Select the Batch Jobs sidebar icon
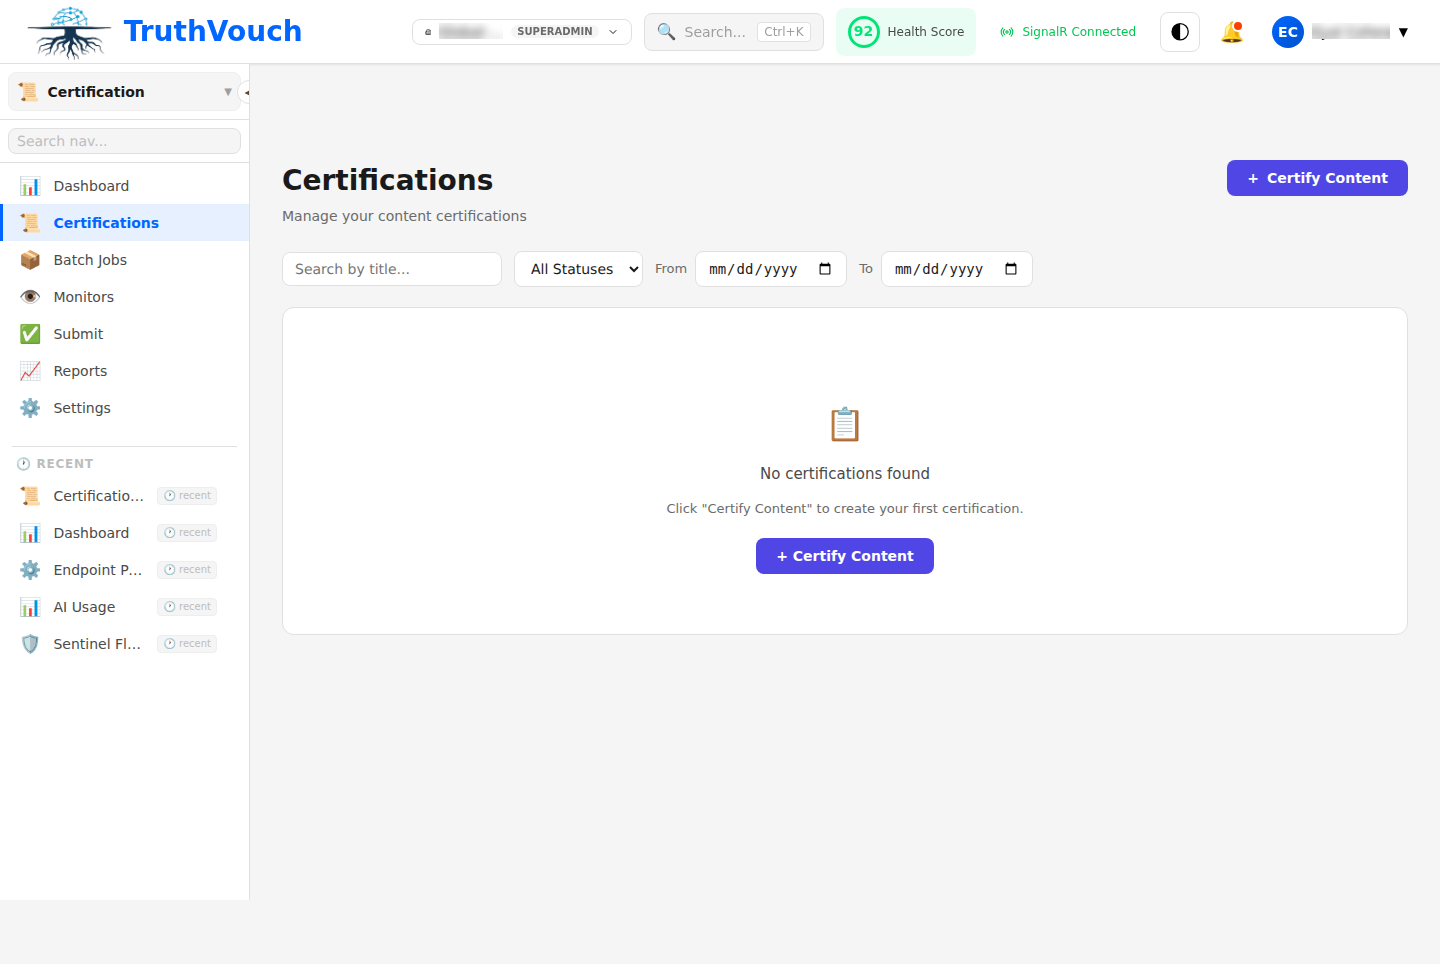The image size is (1440, 964). point(31,259)
